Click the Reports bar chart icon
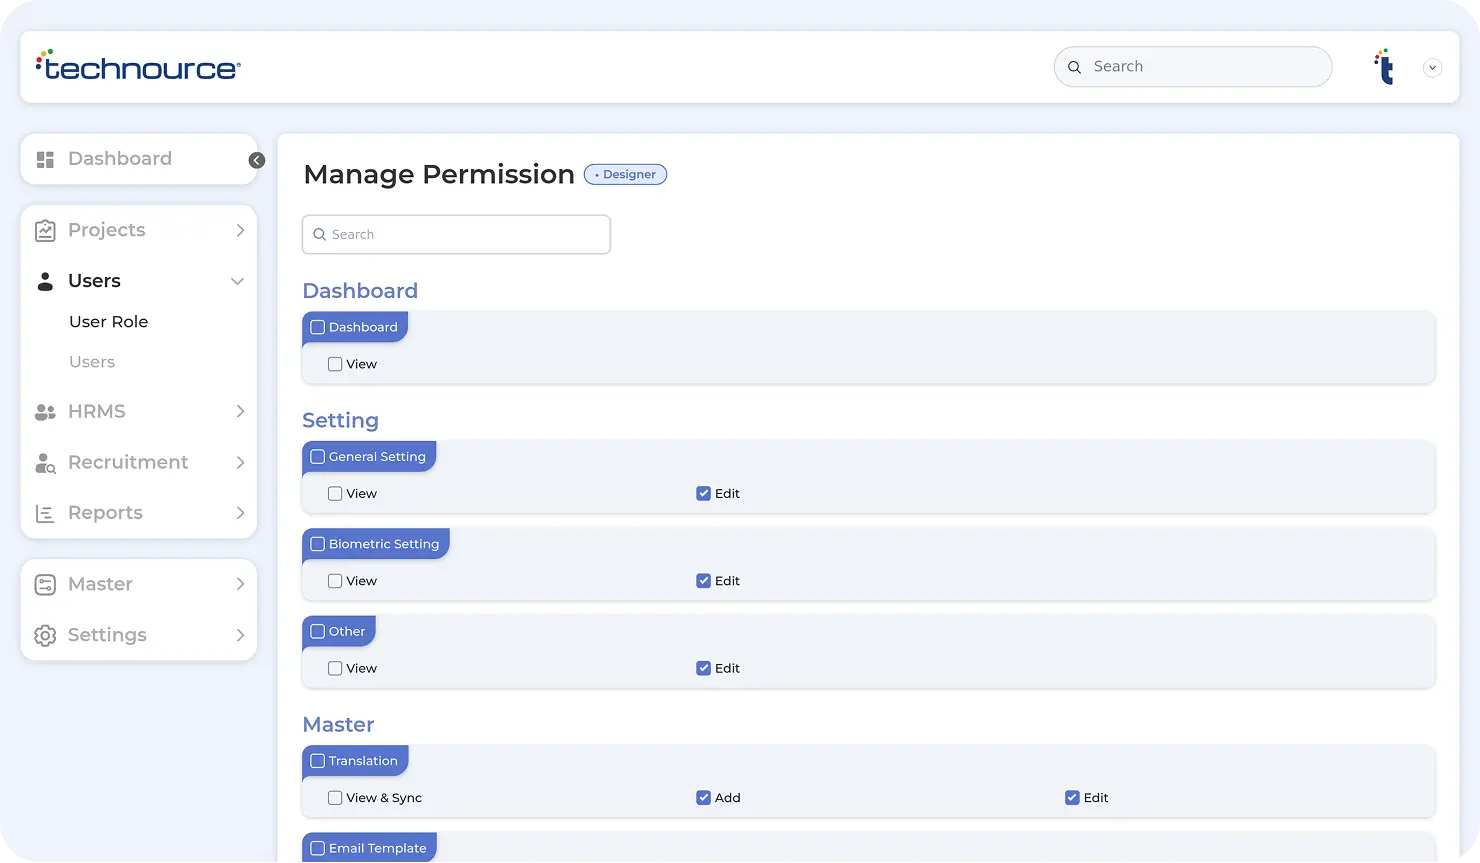 pyautogui.click(x=45, y=514)
